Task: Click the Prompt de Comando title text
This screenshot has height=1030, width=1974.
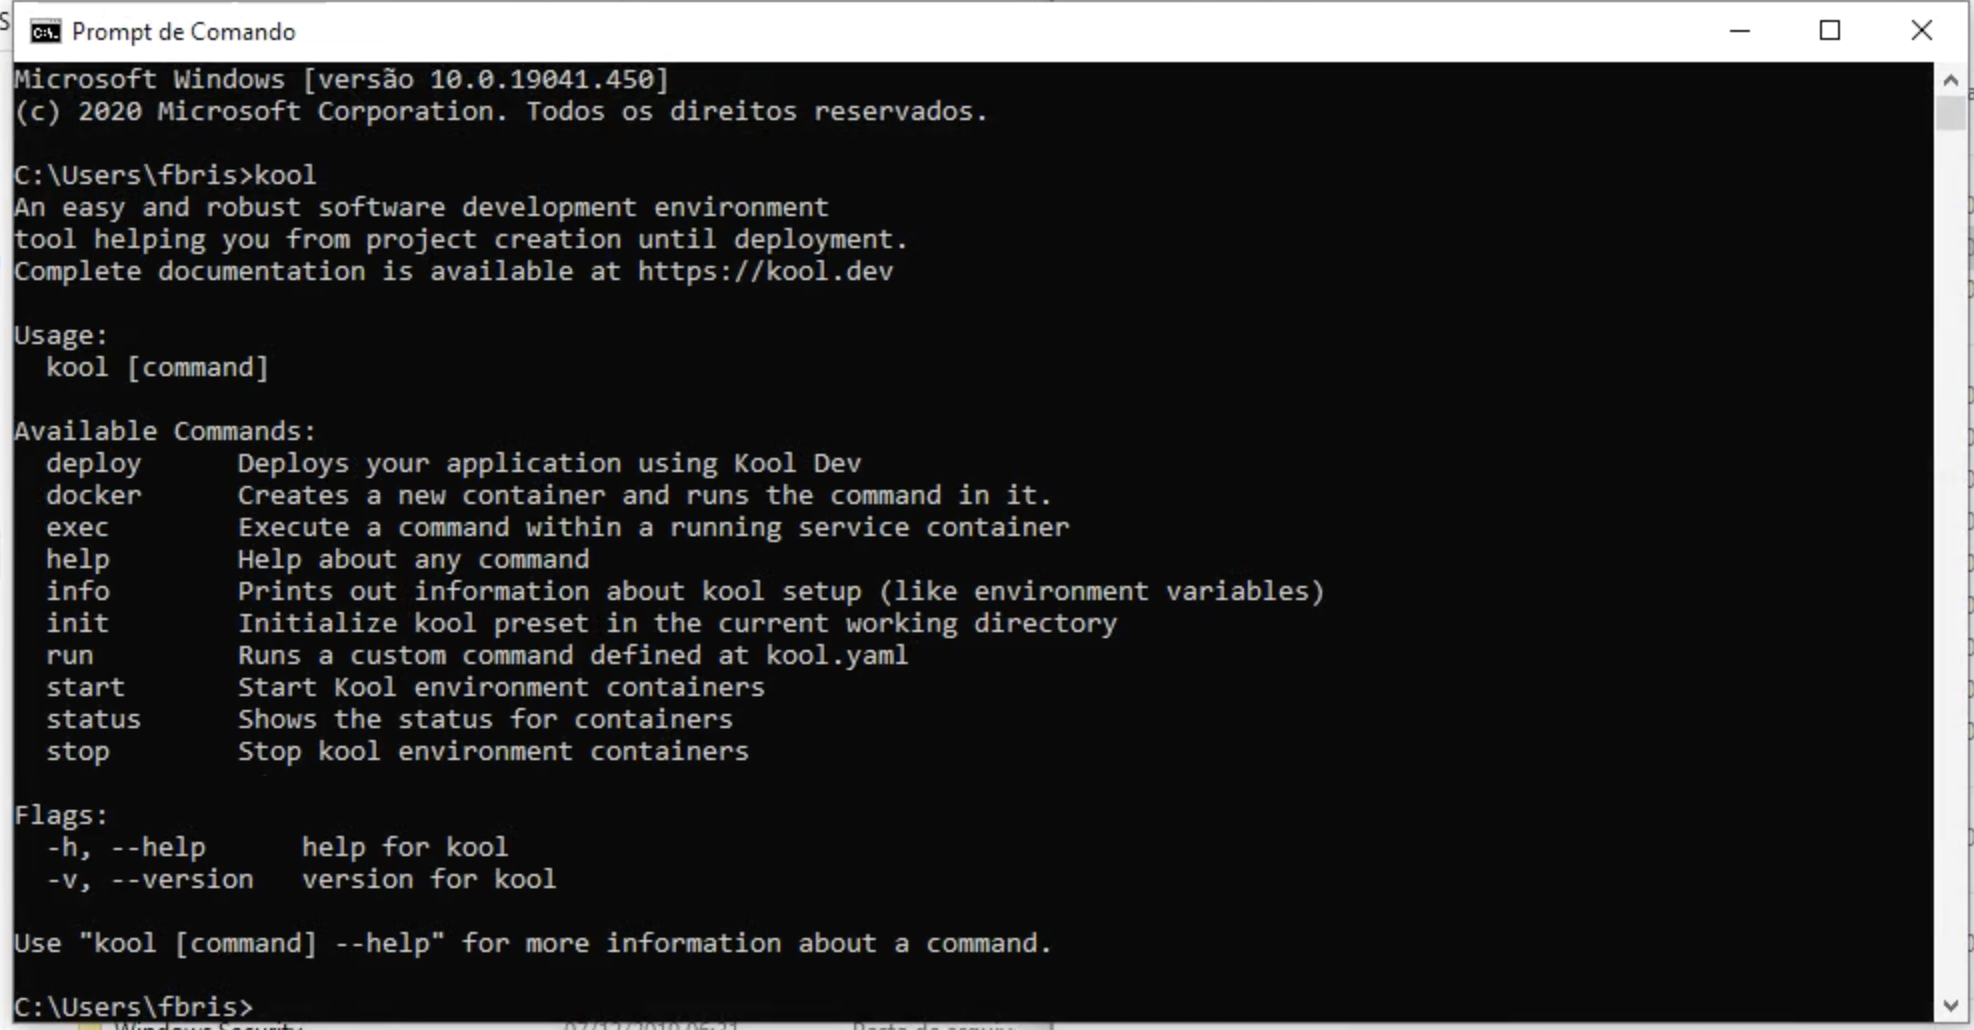Action: [x=185, y=31]
